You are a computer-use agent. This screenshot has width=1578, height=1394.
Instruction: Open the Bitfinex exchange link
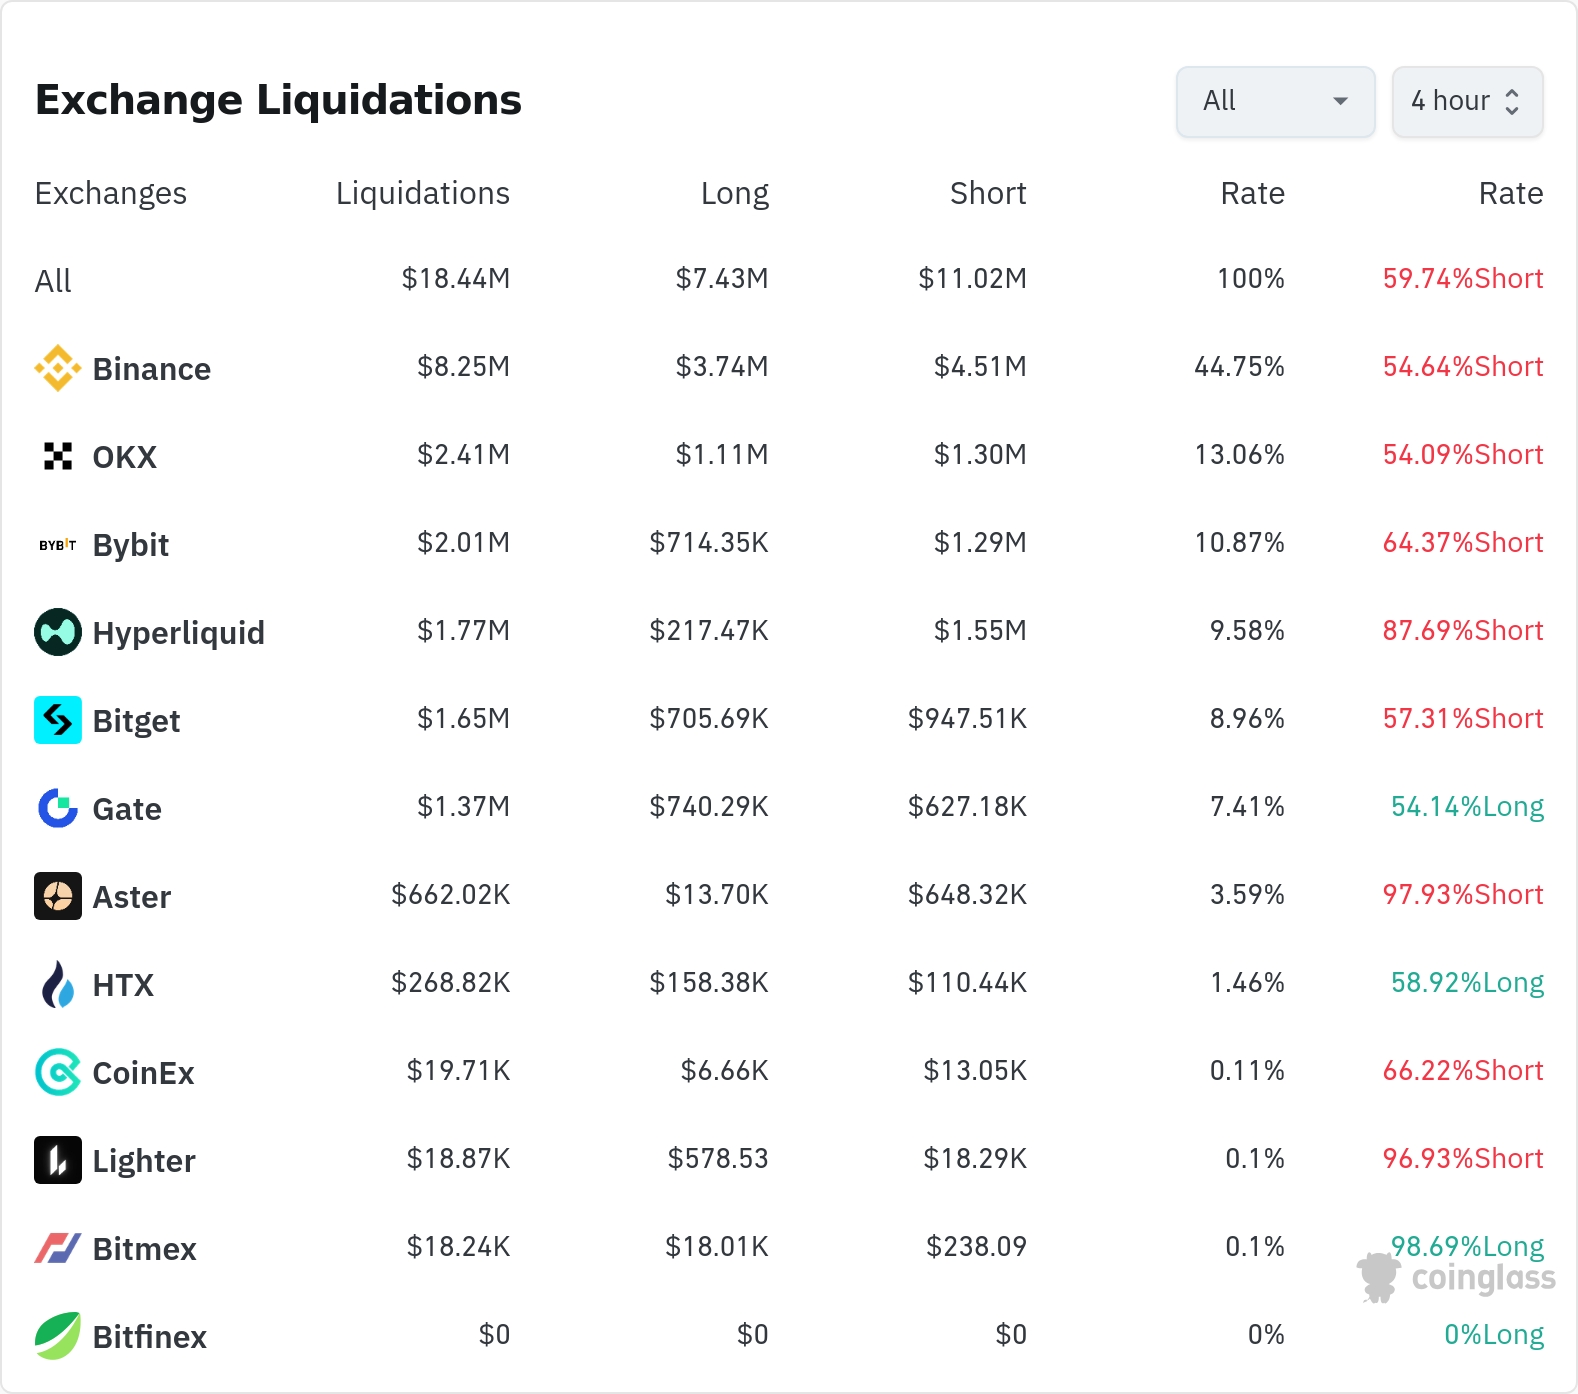tap(149, 1337)
